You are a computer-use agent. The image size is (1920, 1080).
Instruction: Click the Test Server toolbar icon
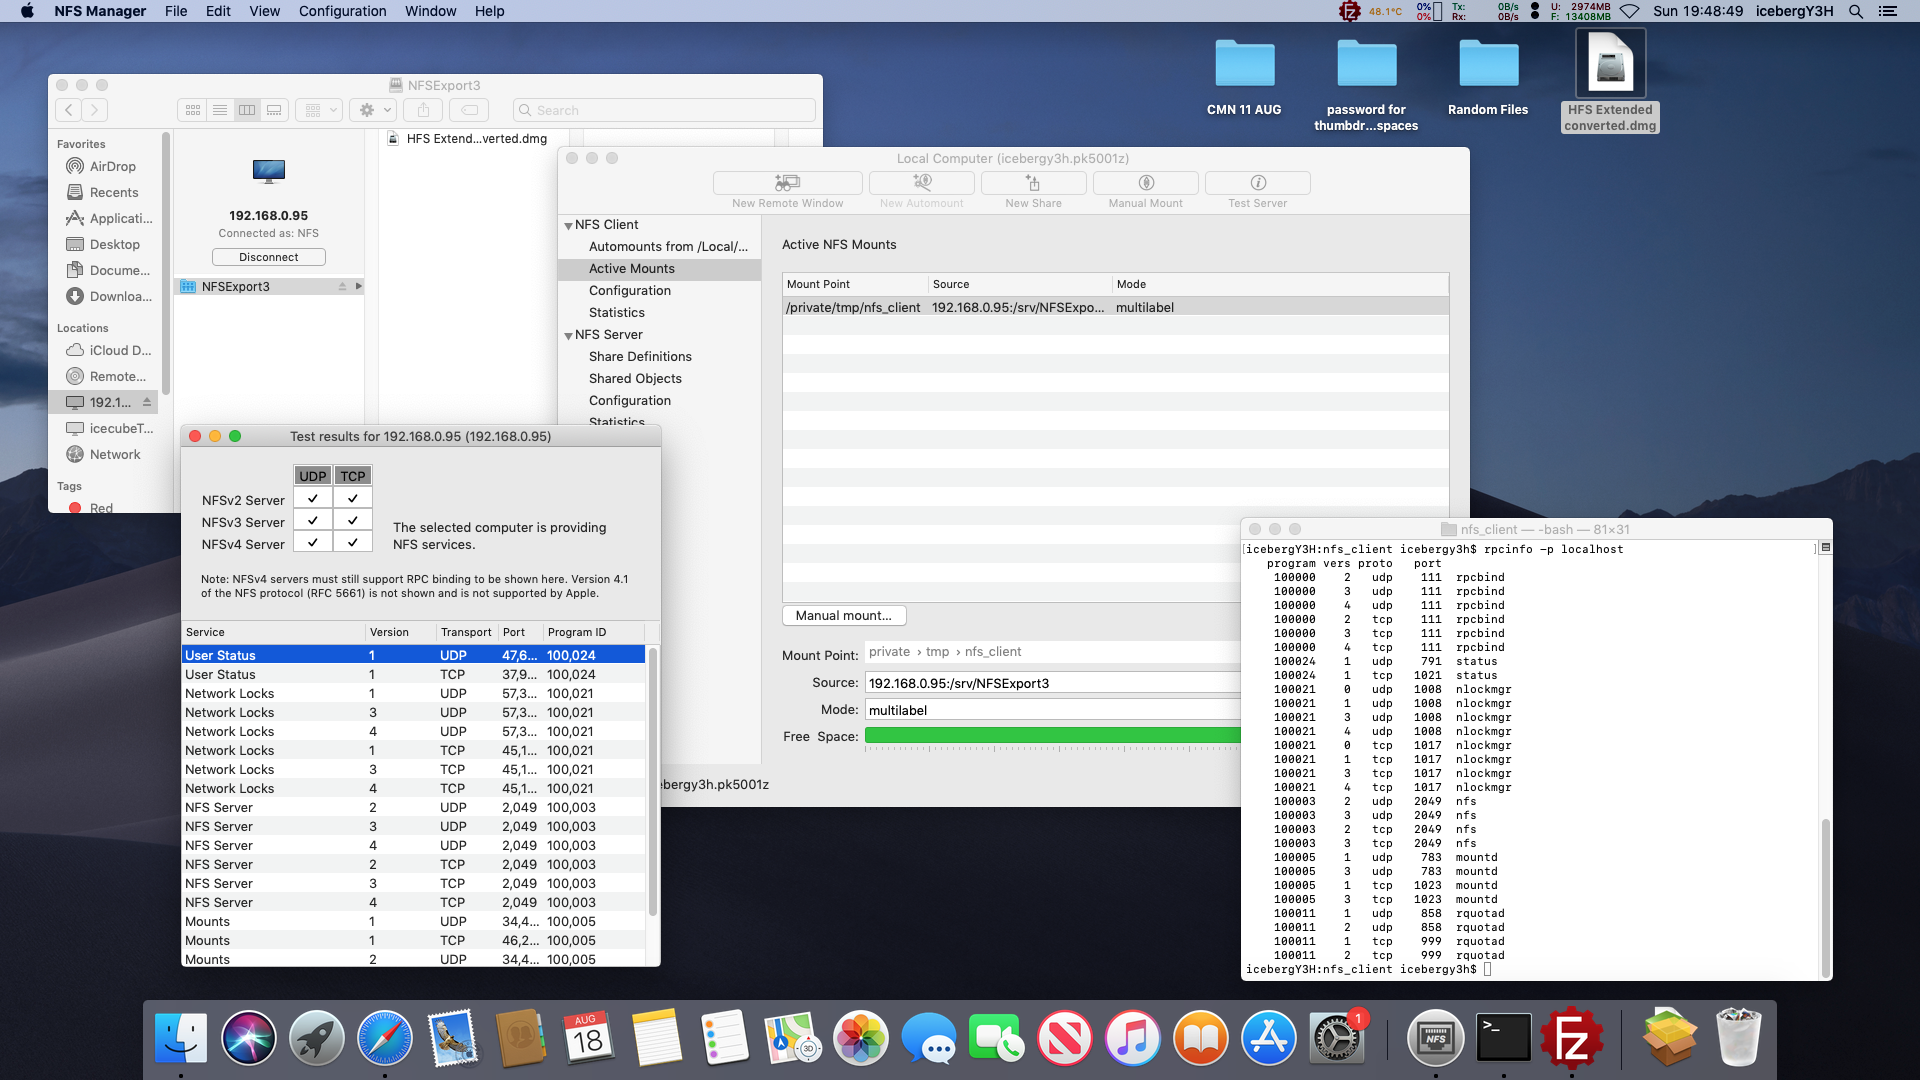[x=1258, y=183]
